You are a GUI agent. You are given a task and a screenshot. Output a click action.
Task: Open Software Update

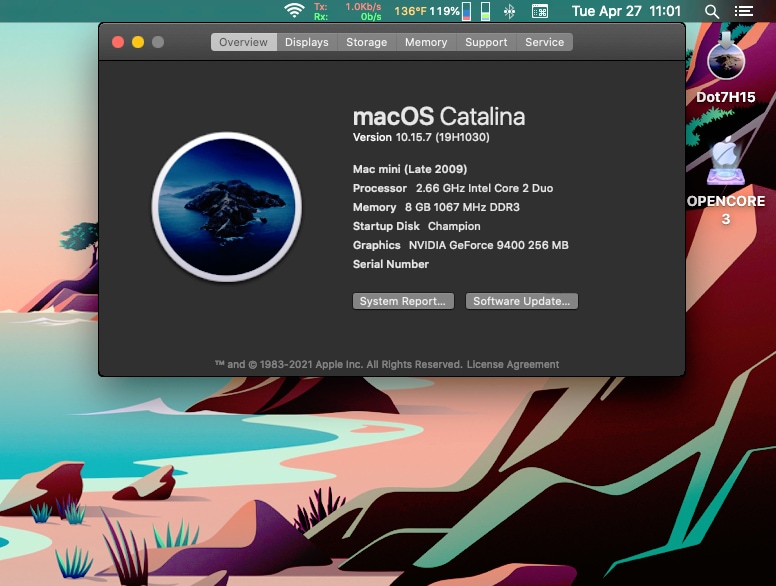point(522,301)
